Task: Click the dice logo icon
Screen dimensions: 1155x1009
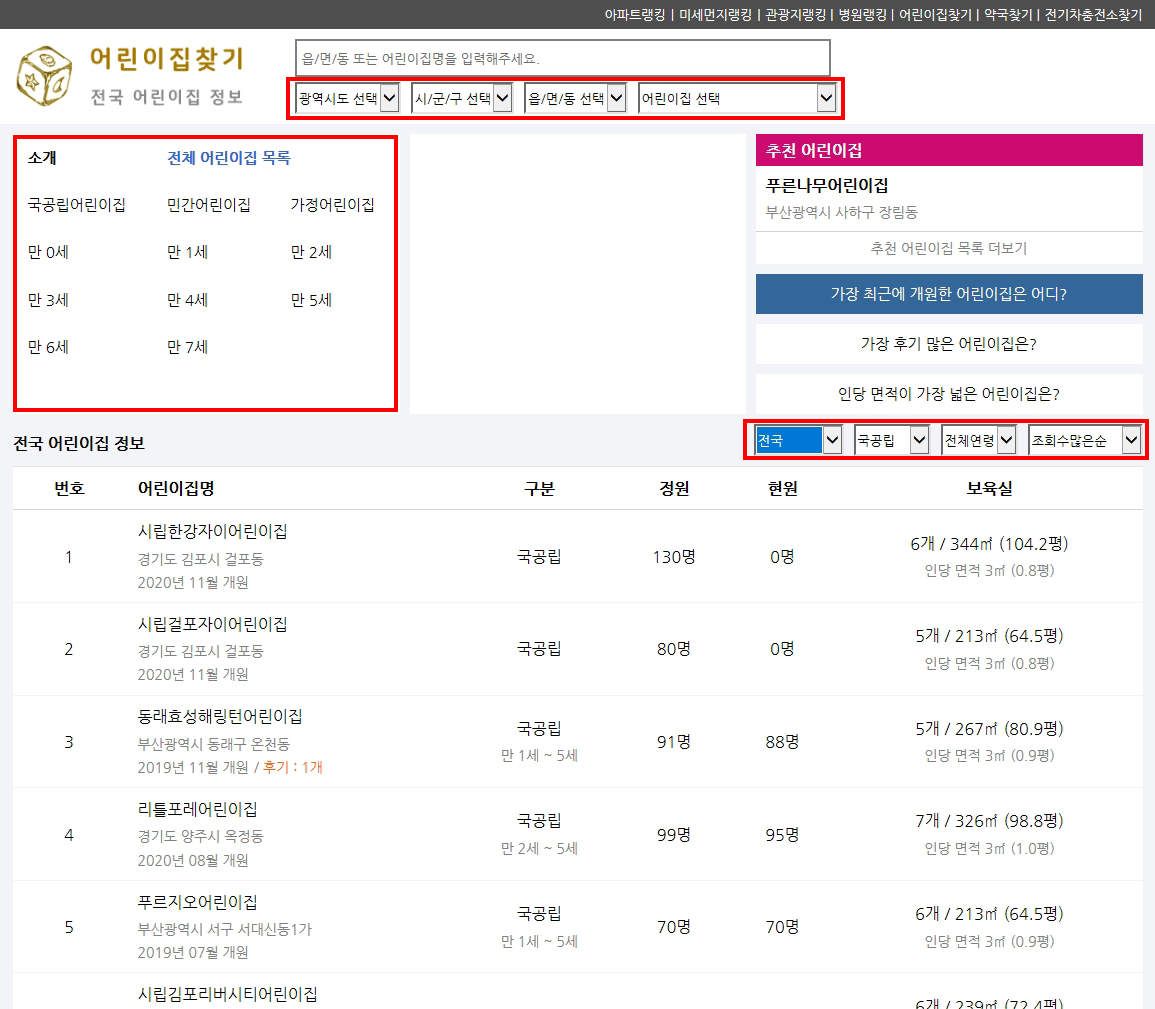Action: (x=44, y=76)
